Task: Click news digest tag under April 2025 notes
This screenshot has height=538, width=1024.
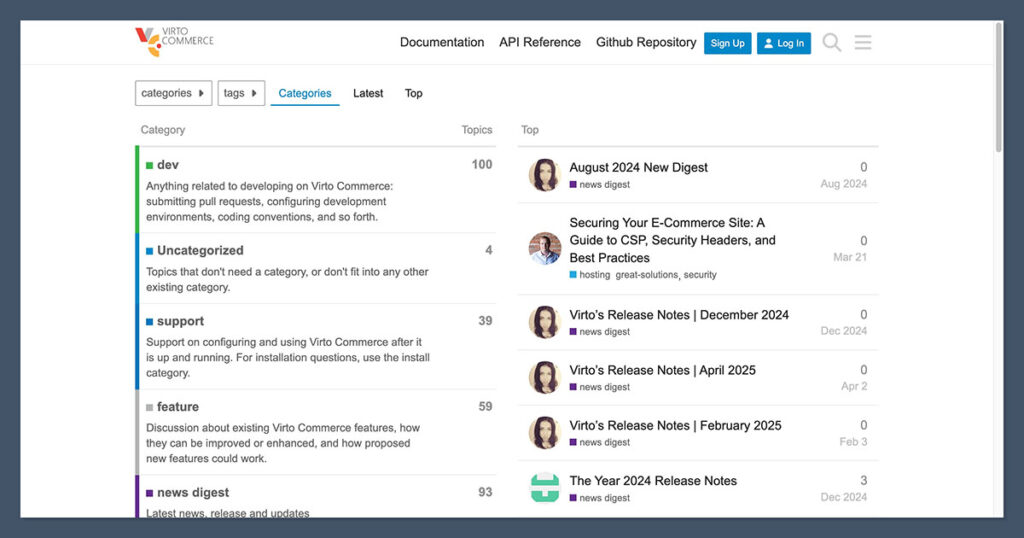Action: [600, 387]
